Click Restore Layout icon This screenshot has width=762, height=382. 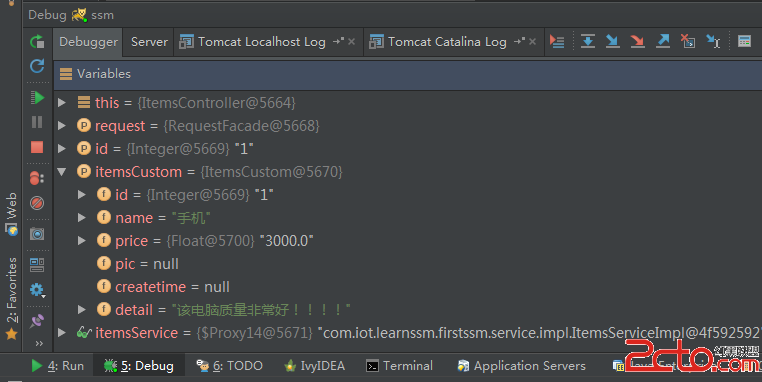[37, 265]
